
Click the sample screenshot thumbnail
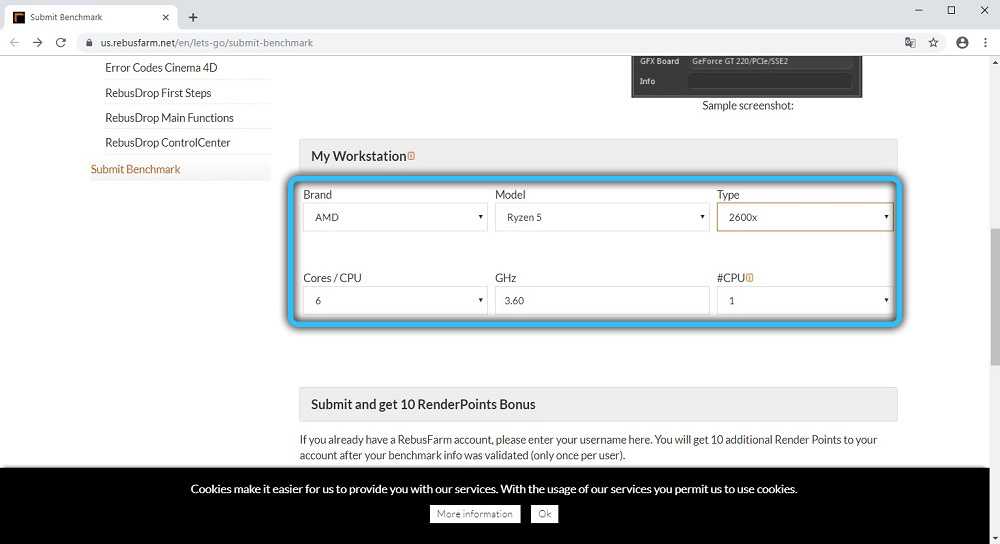747,77
